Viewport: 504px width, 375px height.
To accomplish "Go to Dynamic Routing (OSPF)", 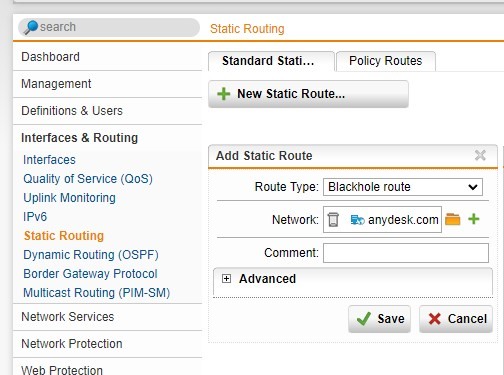I will pyautogui.click(x=91, y=255).
